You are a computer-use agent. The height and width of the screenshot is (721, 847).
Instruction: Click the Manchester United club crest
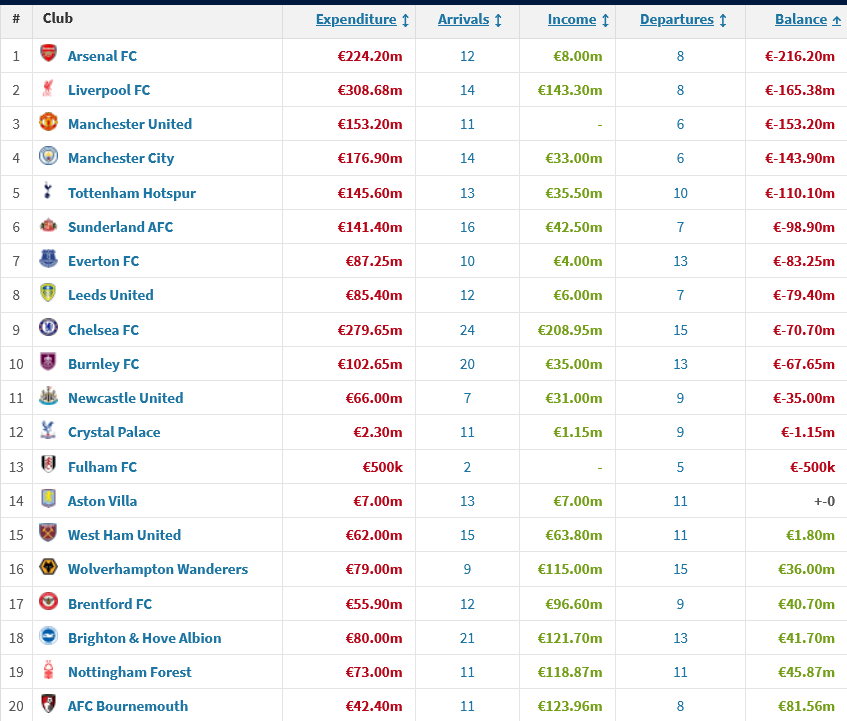[x=48, y=122]
